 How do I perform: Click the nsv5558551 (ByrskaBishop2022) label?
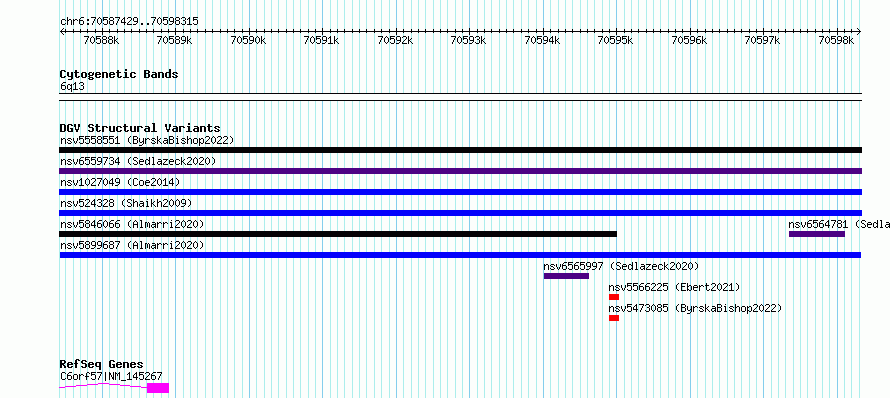tap(147, 140)
